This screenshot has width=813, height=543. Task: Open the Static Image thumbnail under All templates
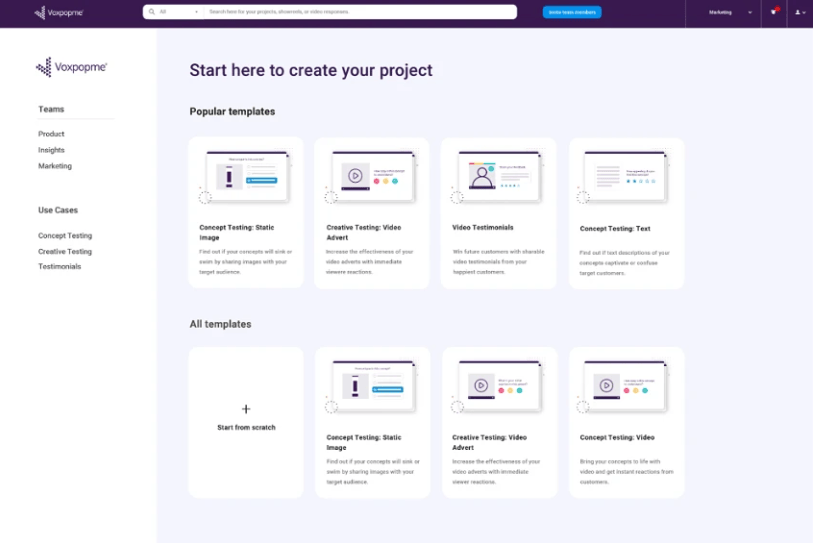[x=372, y=386]
